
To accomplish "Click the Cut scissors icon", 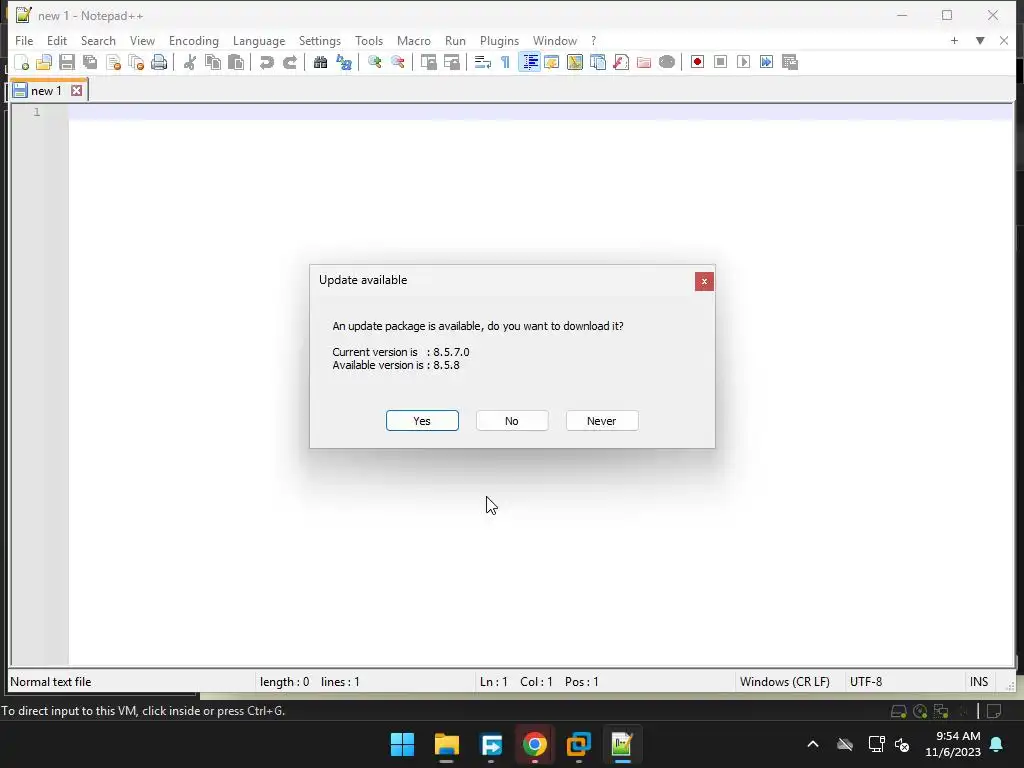I will click(190, 62).
